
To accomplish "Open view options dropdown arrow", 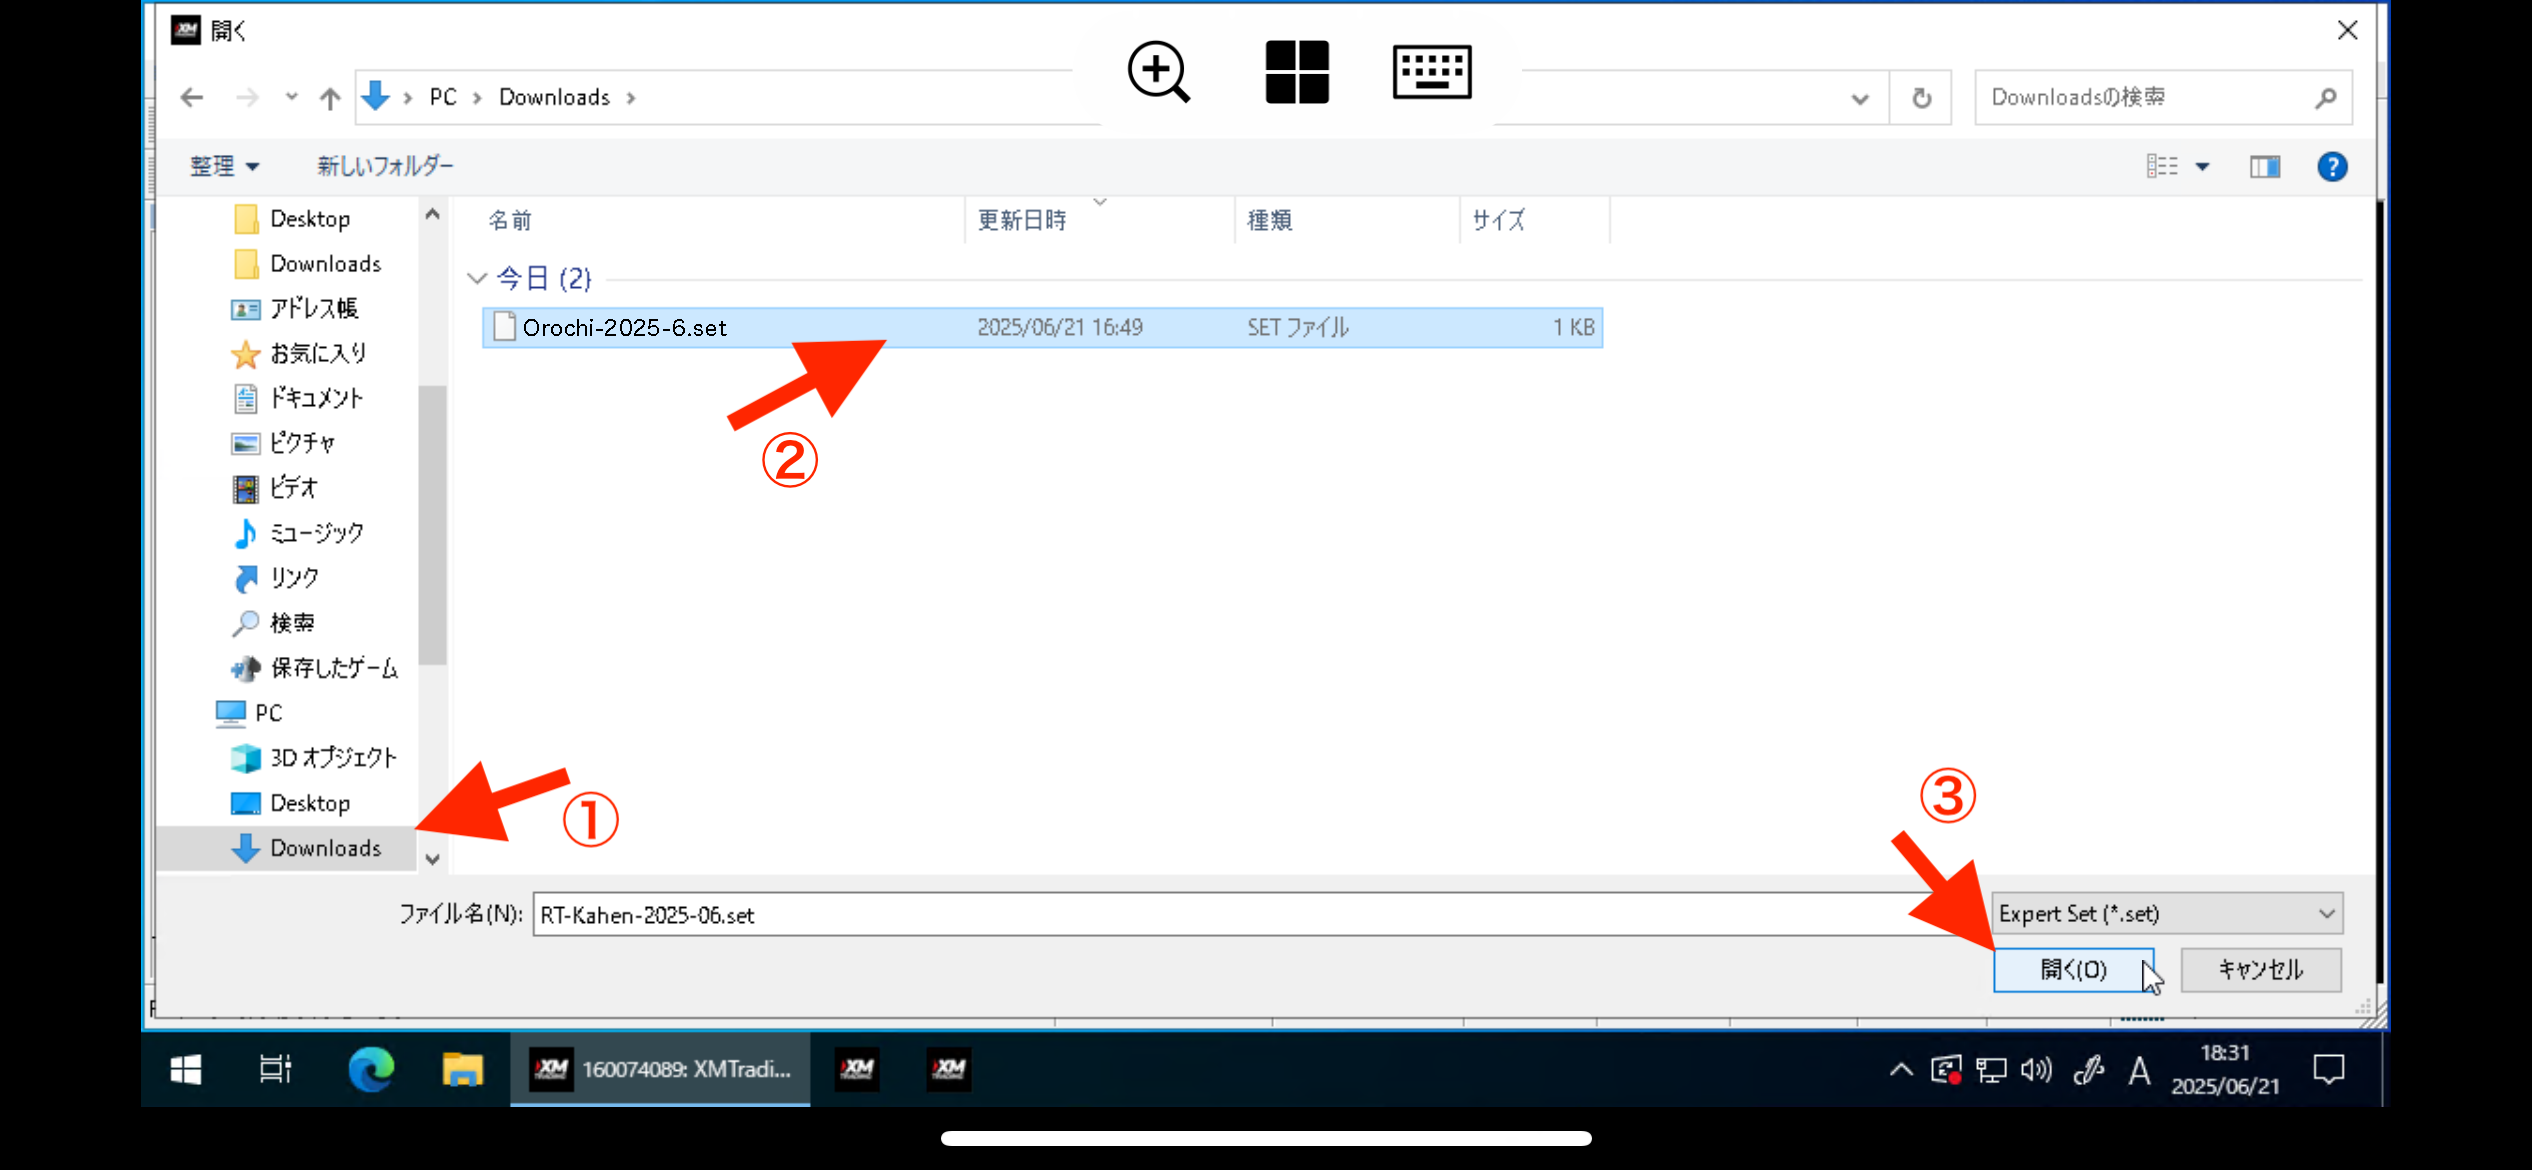I will click(2202, 167).
